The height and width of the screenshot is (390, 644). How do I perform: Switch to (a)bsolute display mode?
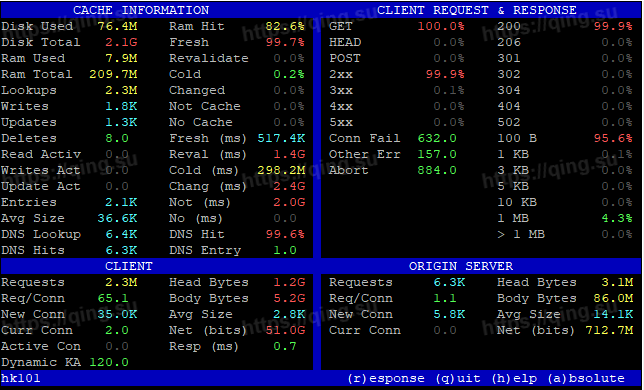(586, 378)
